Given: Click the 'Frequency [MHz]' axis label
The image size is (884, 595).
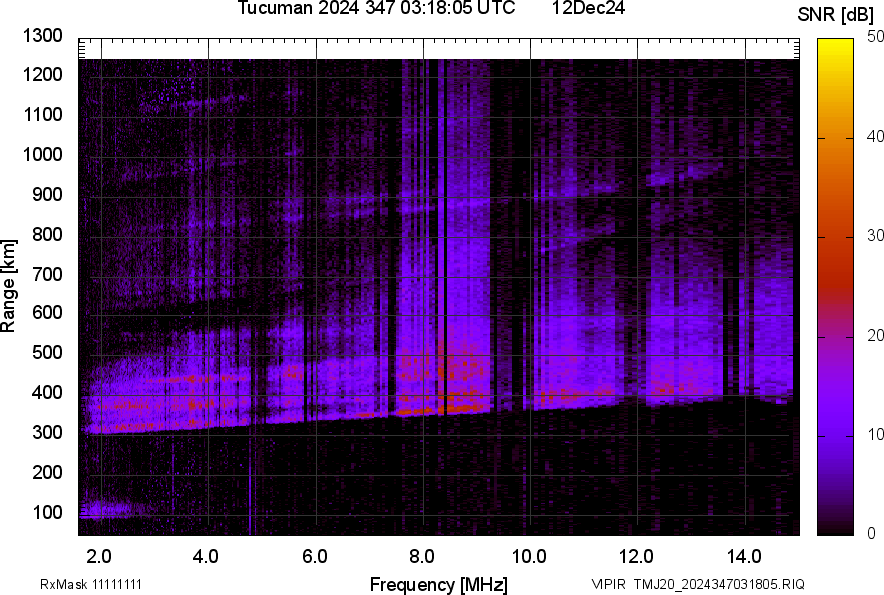Looking at the screenshot, I should pyautogui.click(x=439, y=584).
